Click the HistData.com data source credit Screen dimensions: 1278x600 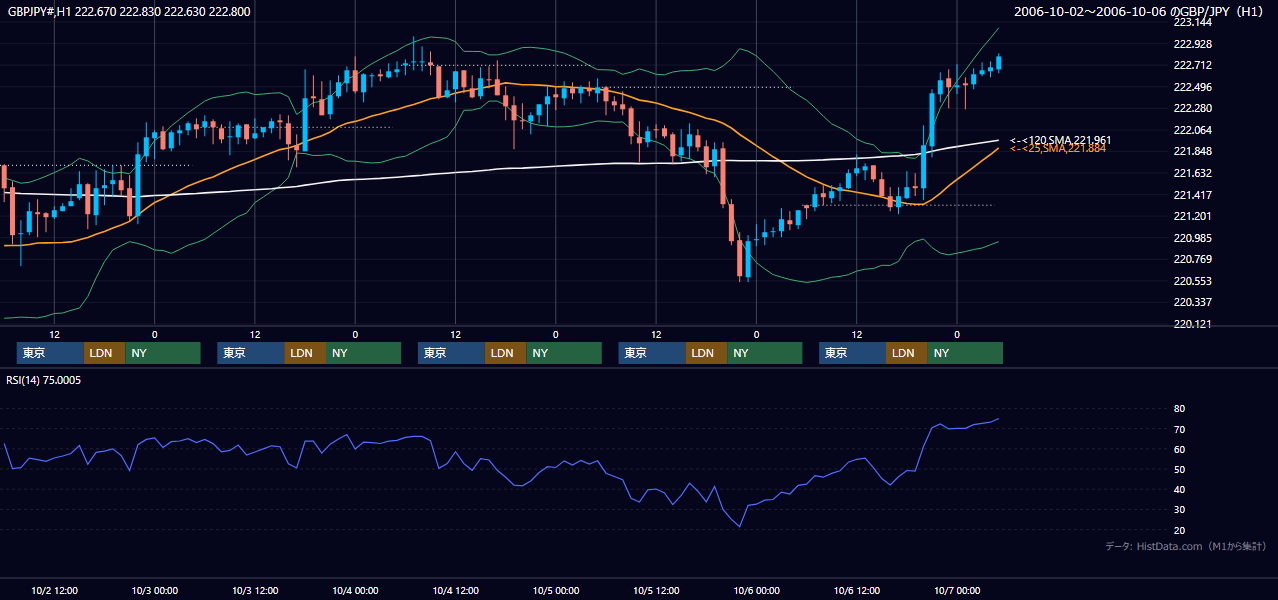click(1186, 546)
